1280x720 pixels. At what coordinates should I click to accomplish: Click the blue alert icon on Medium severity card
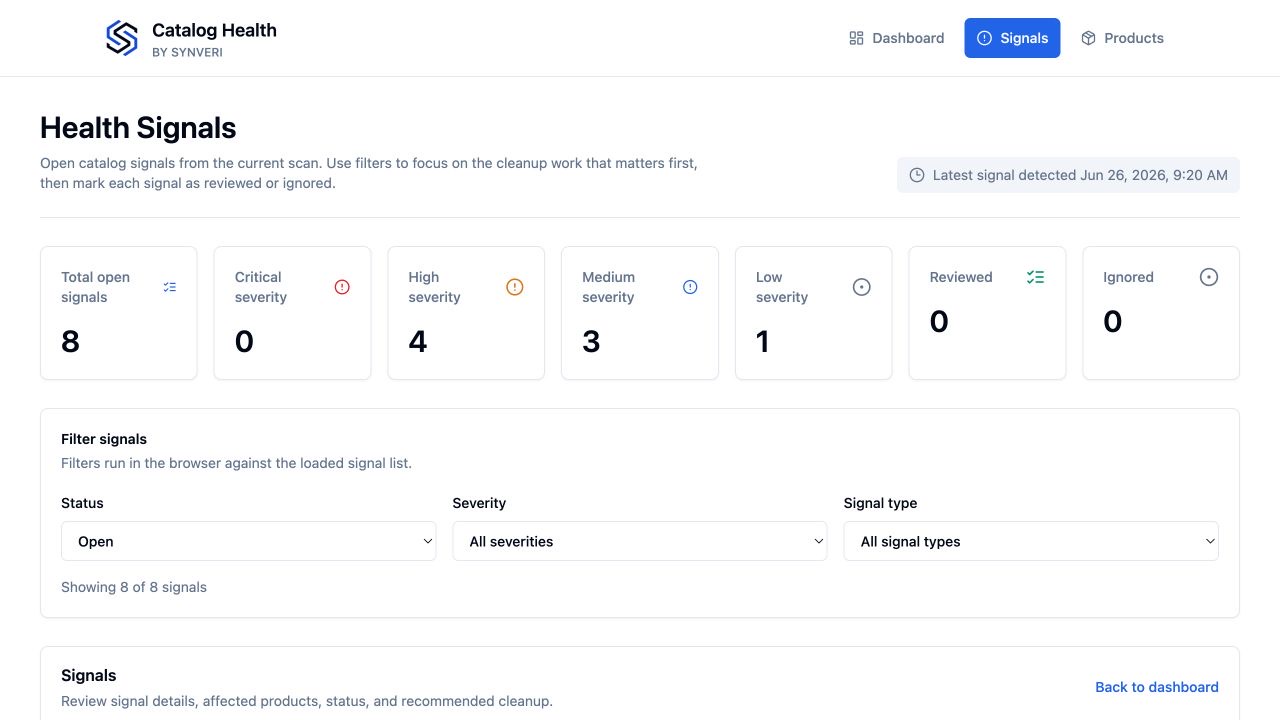click(690, 287)
